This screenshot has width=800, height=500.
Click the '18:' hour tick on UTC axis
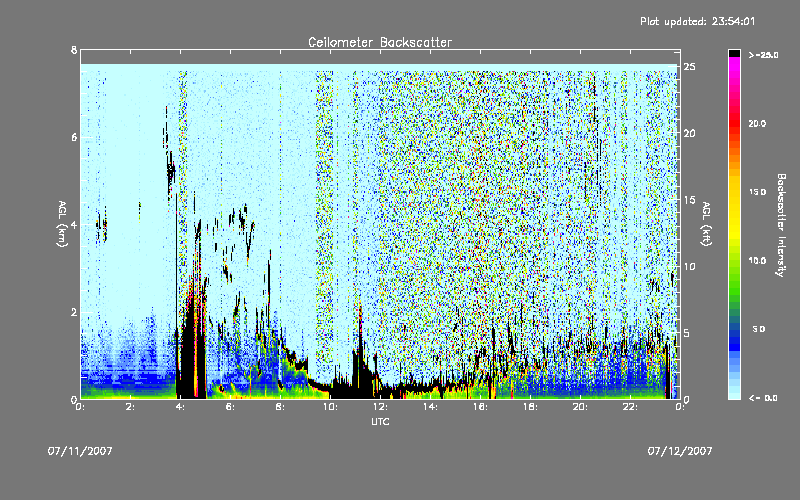point(531,407)
